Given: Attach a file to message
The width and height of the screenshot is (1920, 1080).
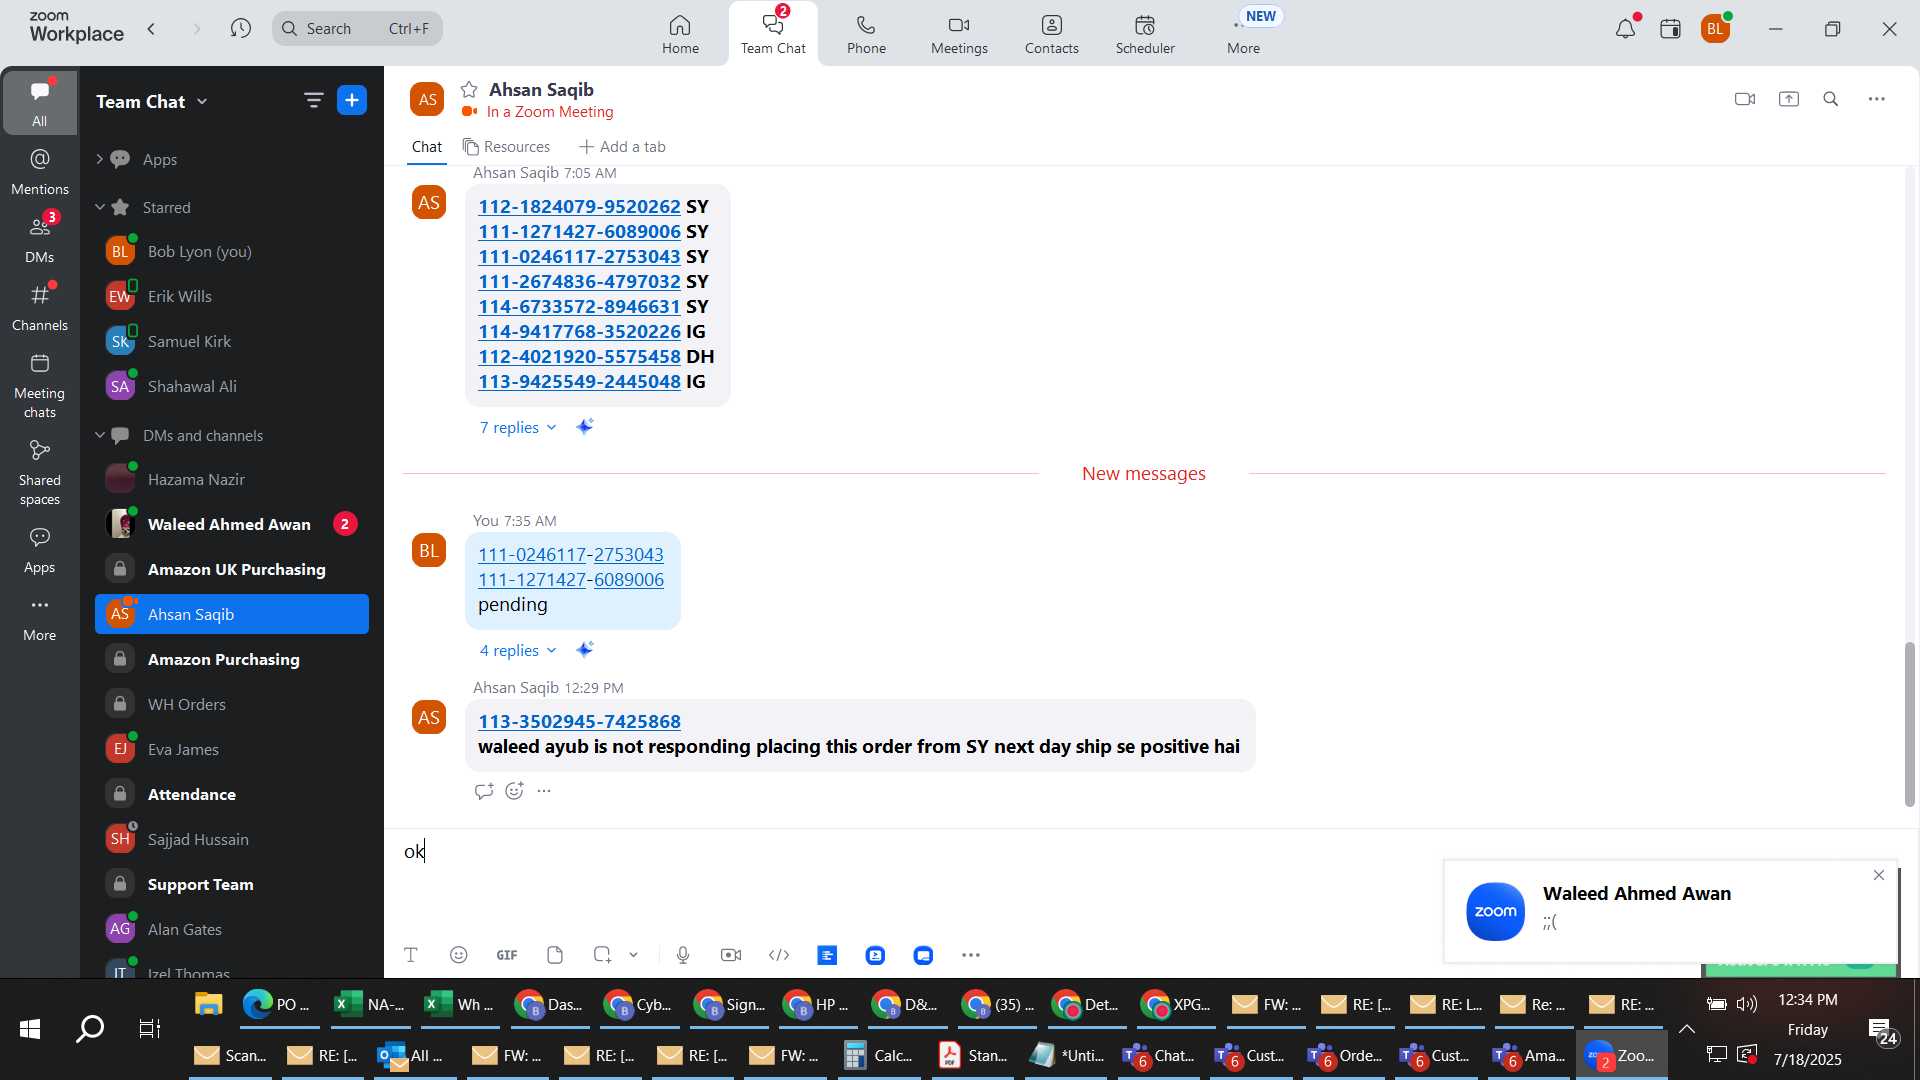Looking at the screenshot, I should coord(555,955).
